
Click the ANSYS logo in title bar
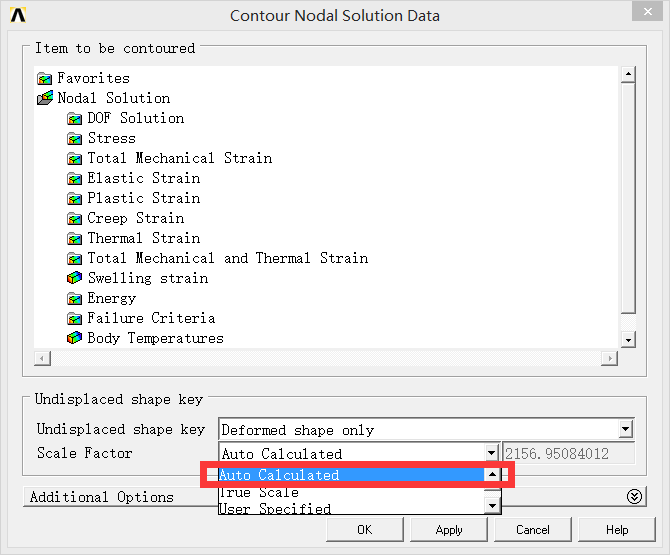pyautogui.click(x=18, y=15)
